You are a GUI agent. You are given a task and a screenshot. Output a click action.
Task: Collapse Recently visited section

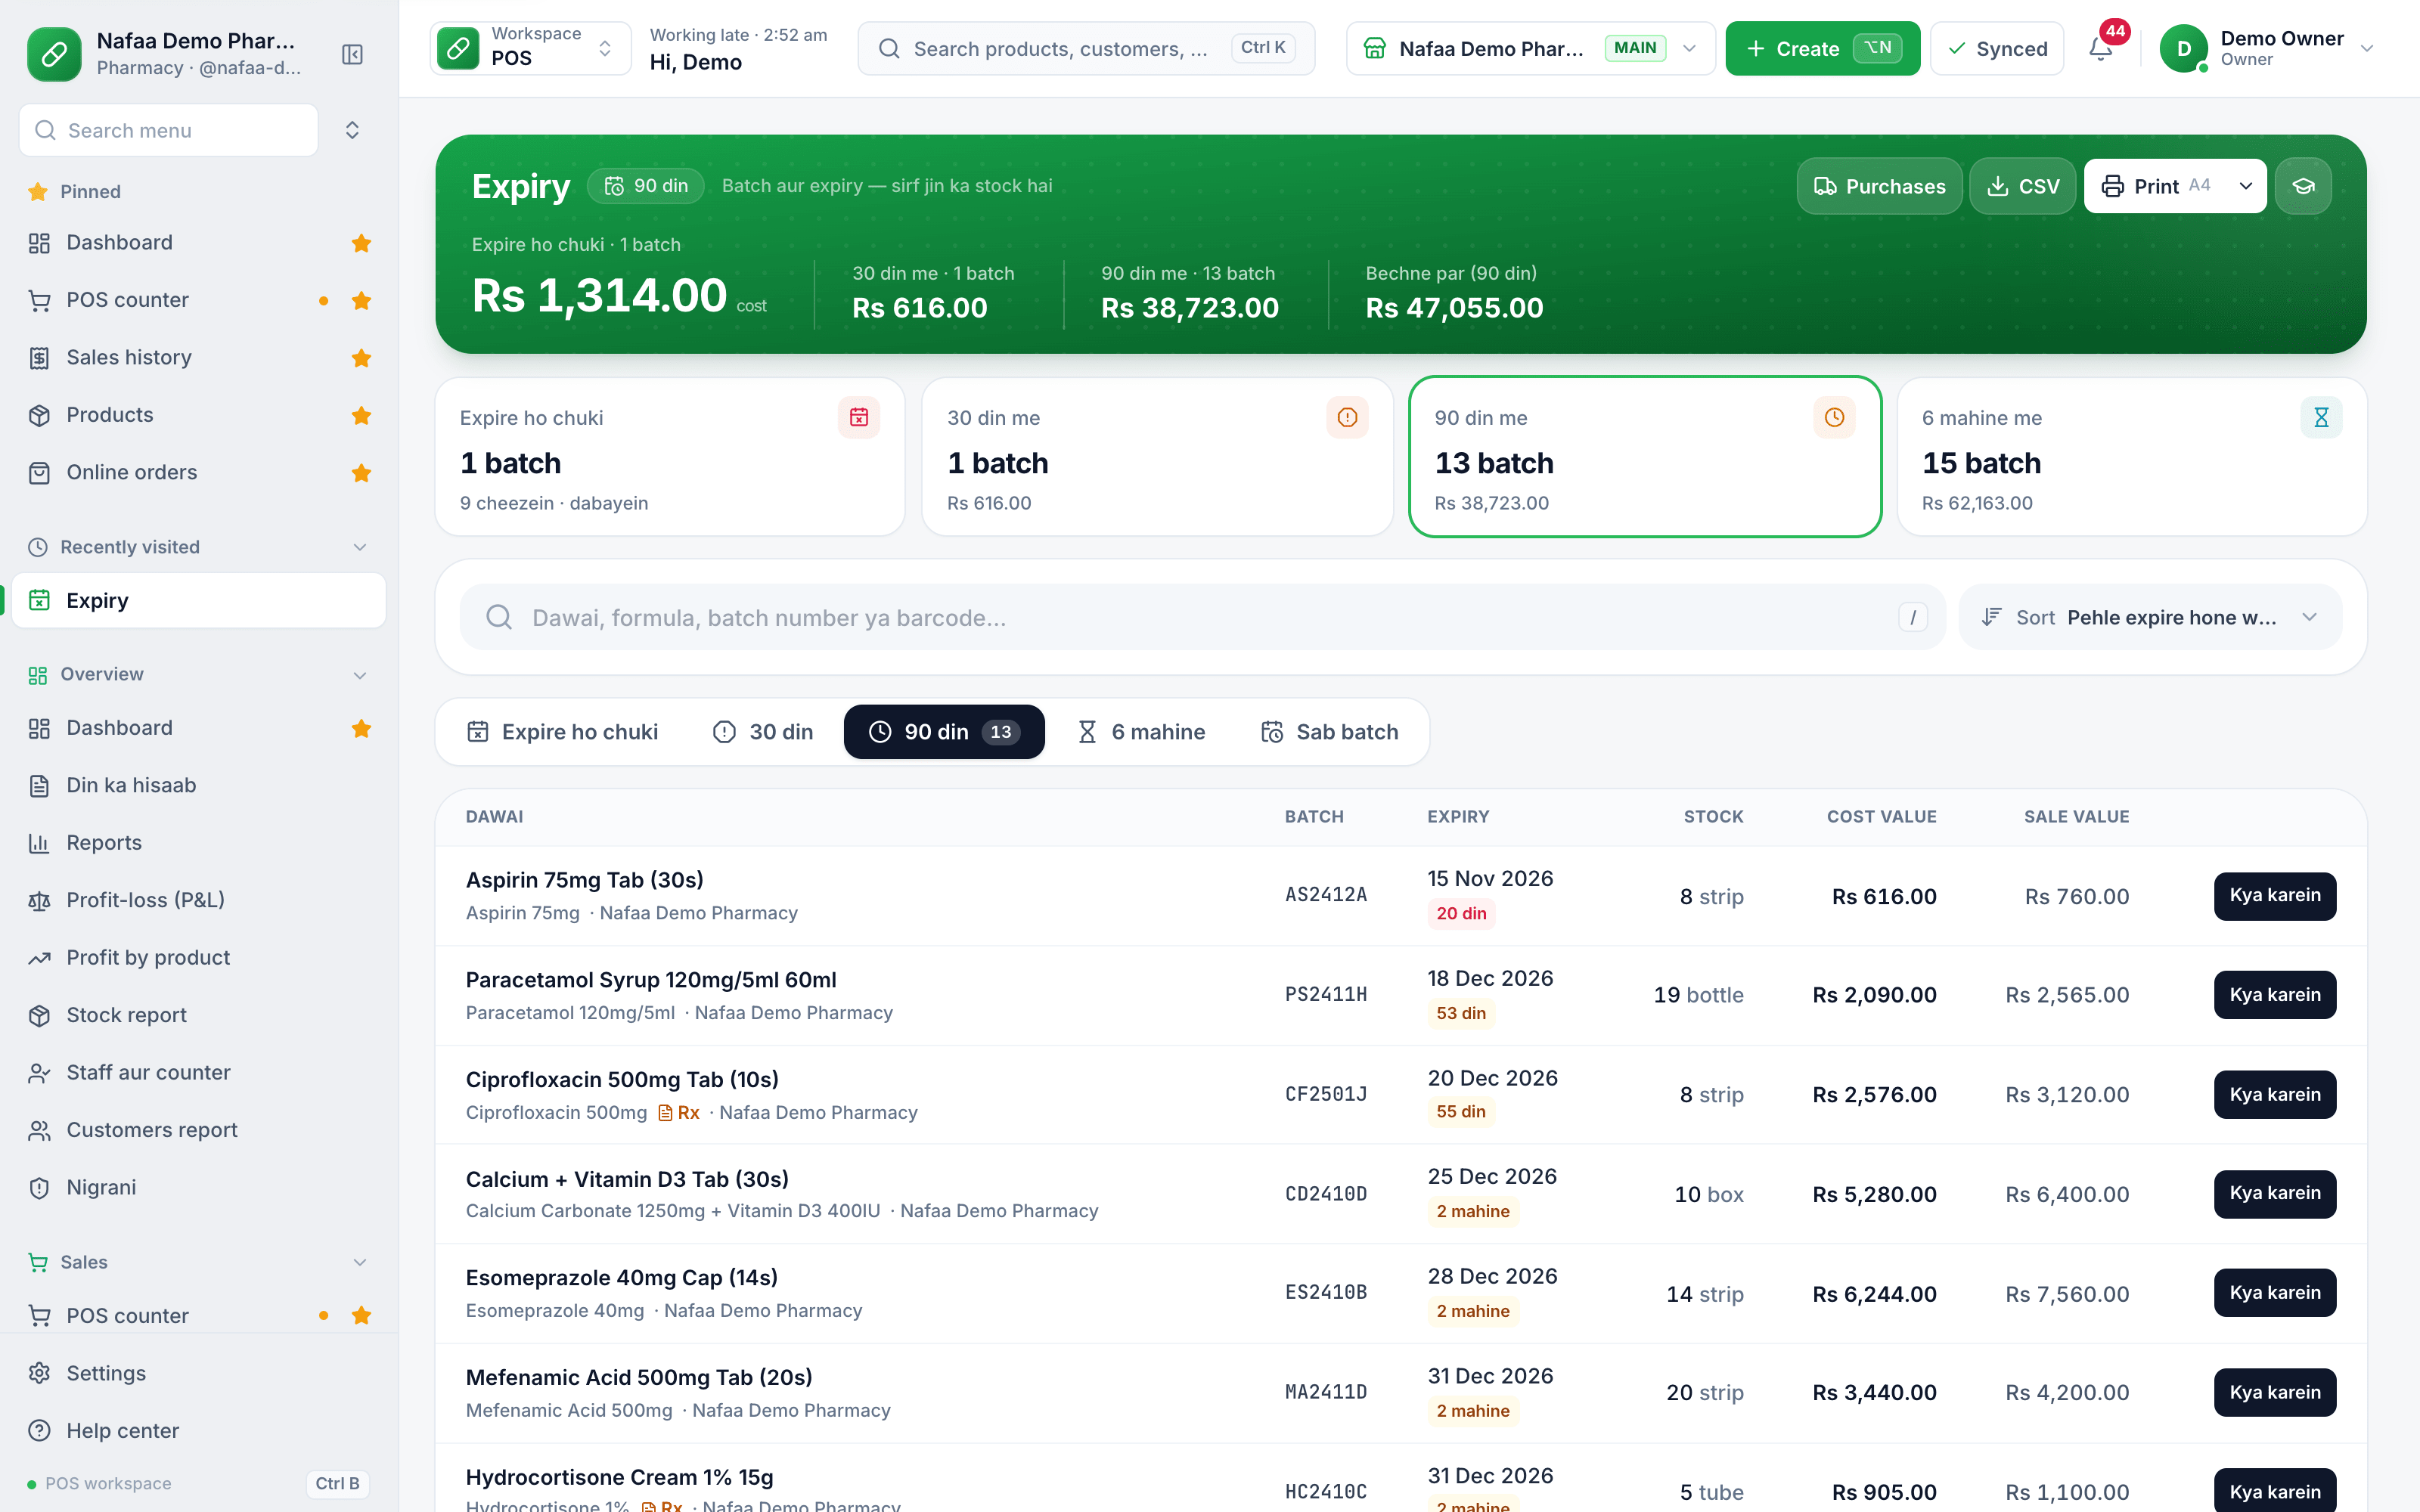click(360, 547)
